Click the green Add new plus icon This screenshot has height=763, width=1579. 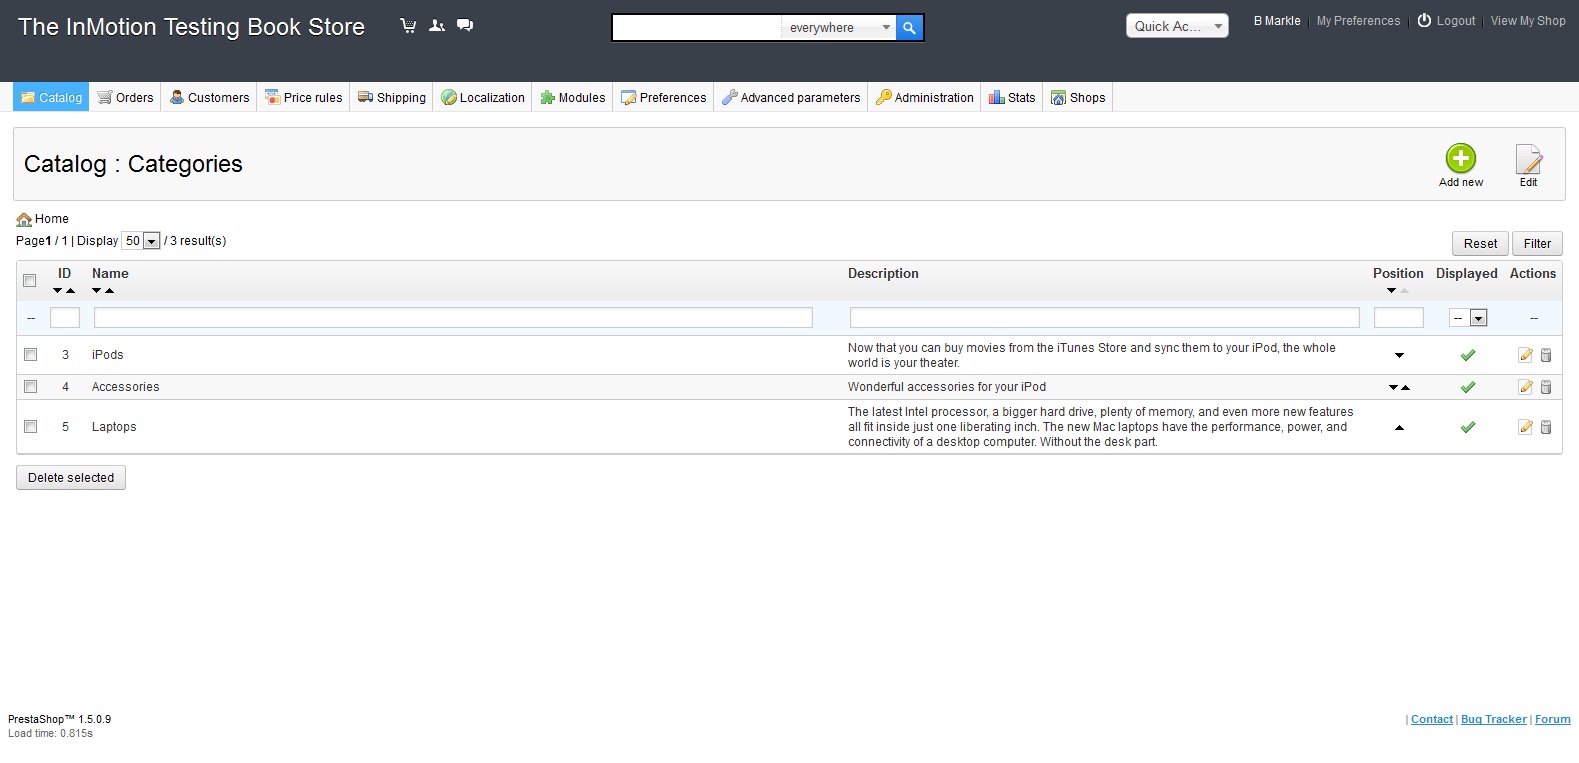point(1461,158)
